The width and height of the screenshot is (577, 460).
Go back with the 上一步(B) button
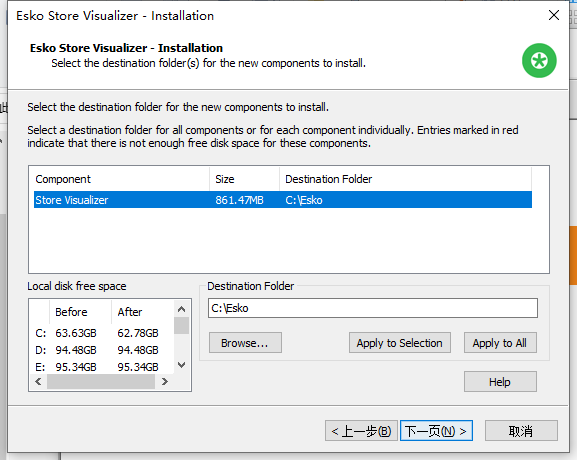tap(361, 431)
